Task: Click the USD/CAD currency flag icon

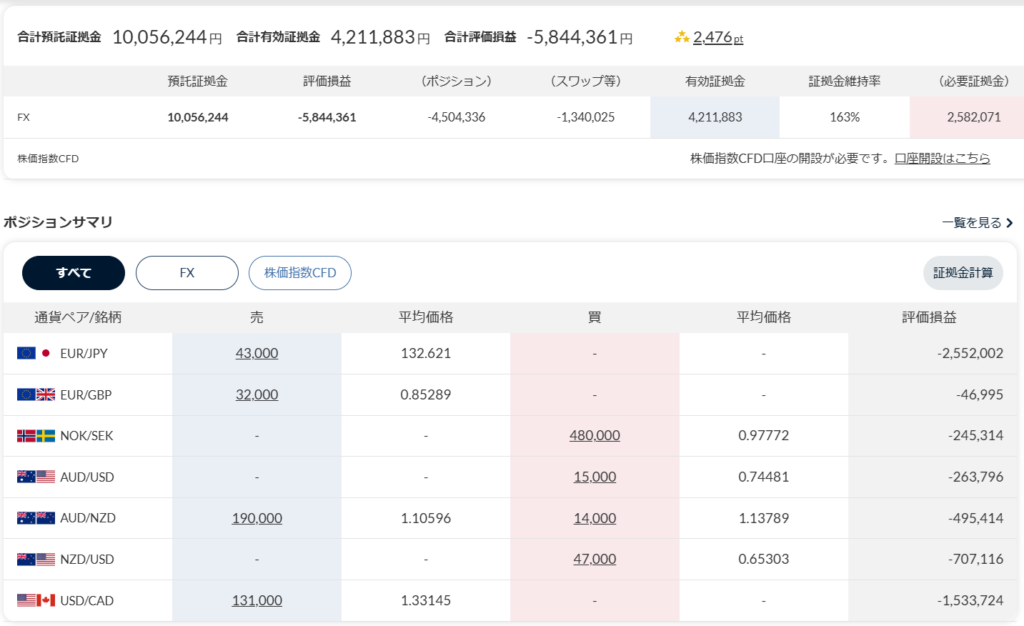Action: click(x=36, y=600)
